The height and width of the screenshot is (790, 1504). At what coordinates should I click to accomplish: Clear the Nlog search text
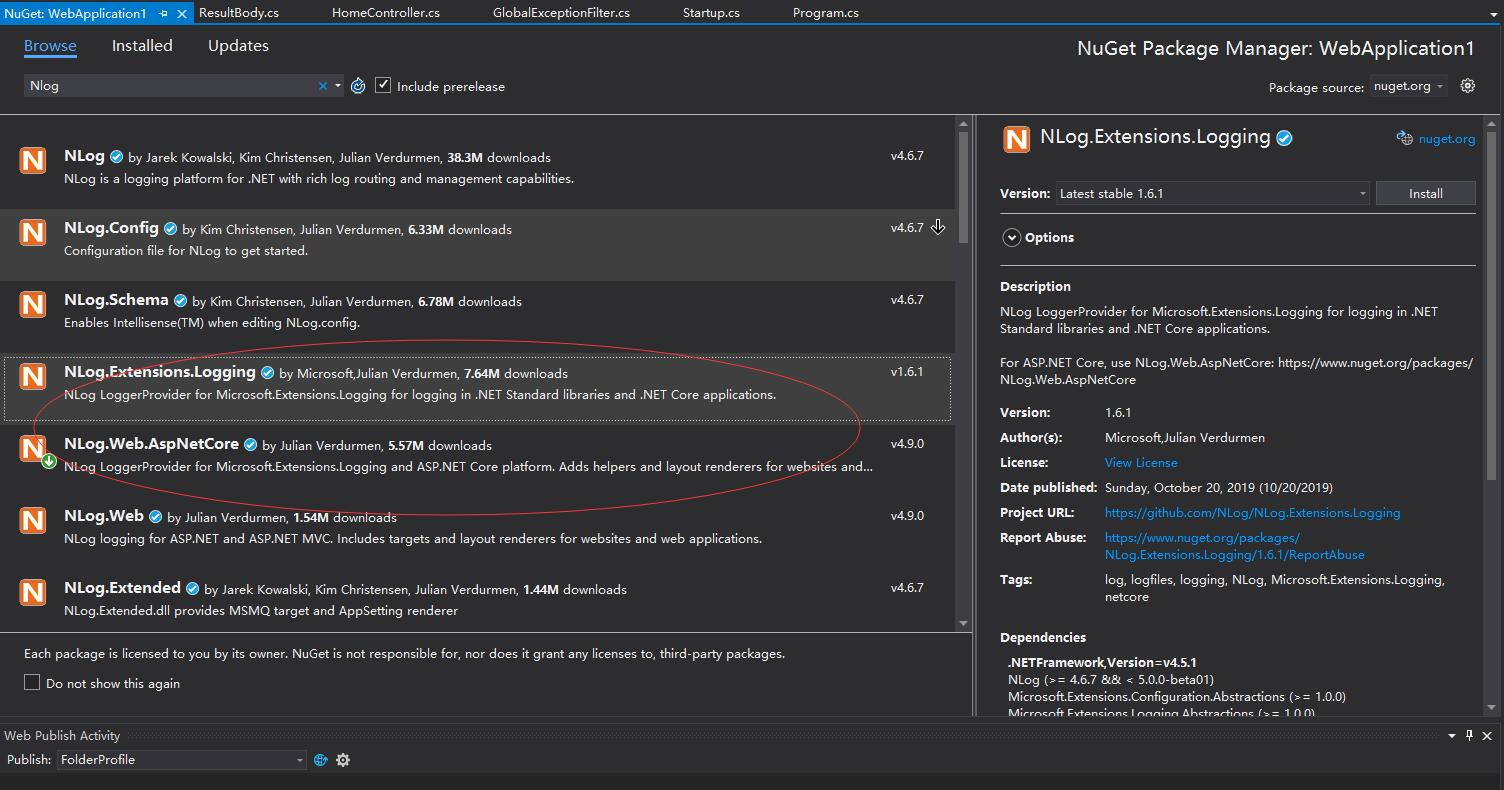click(323, 86)
